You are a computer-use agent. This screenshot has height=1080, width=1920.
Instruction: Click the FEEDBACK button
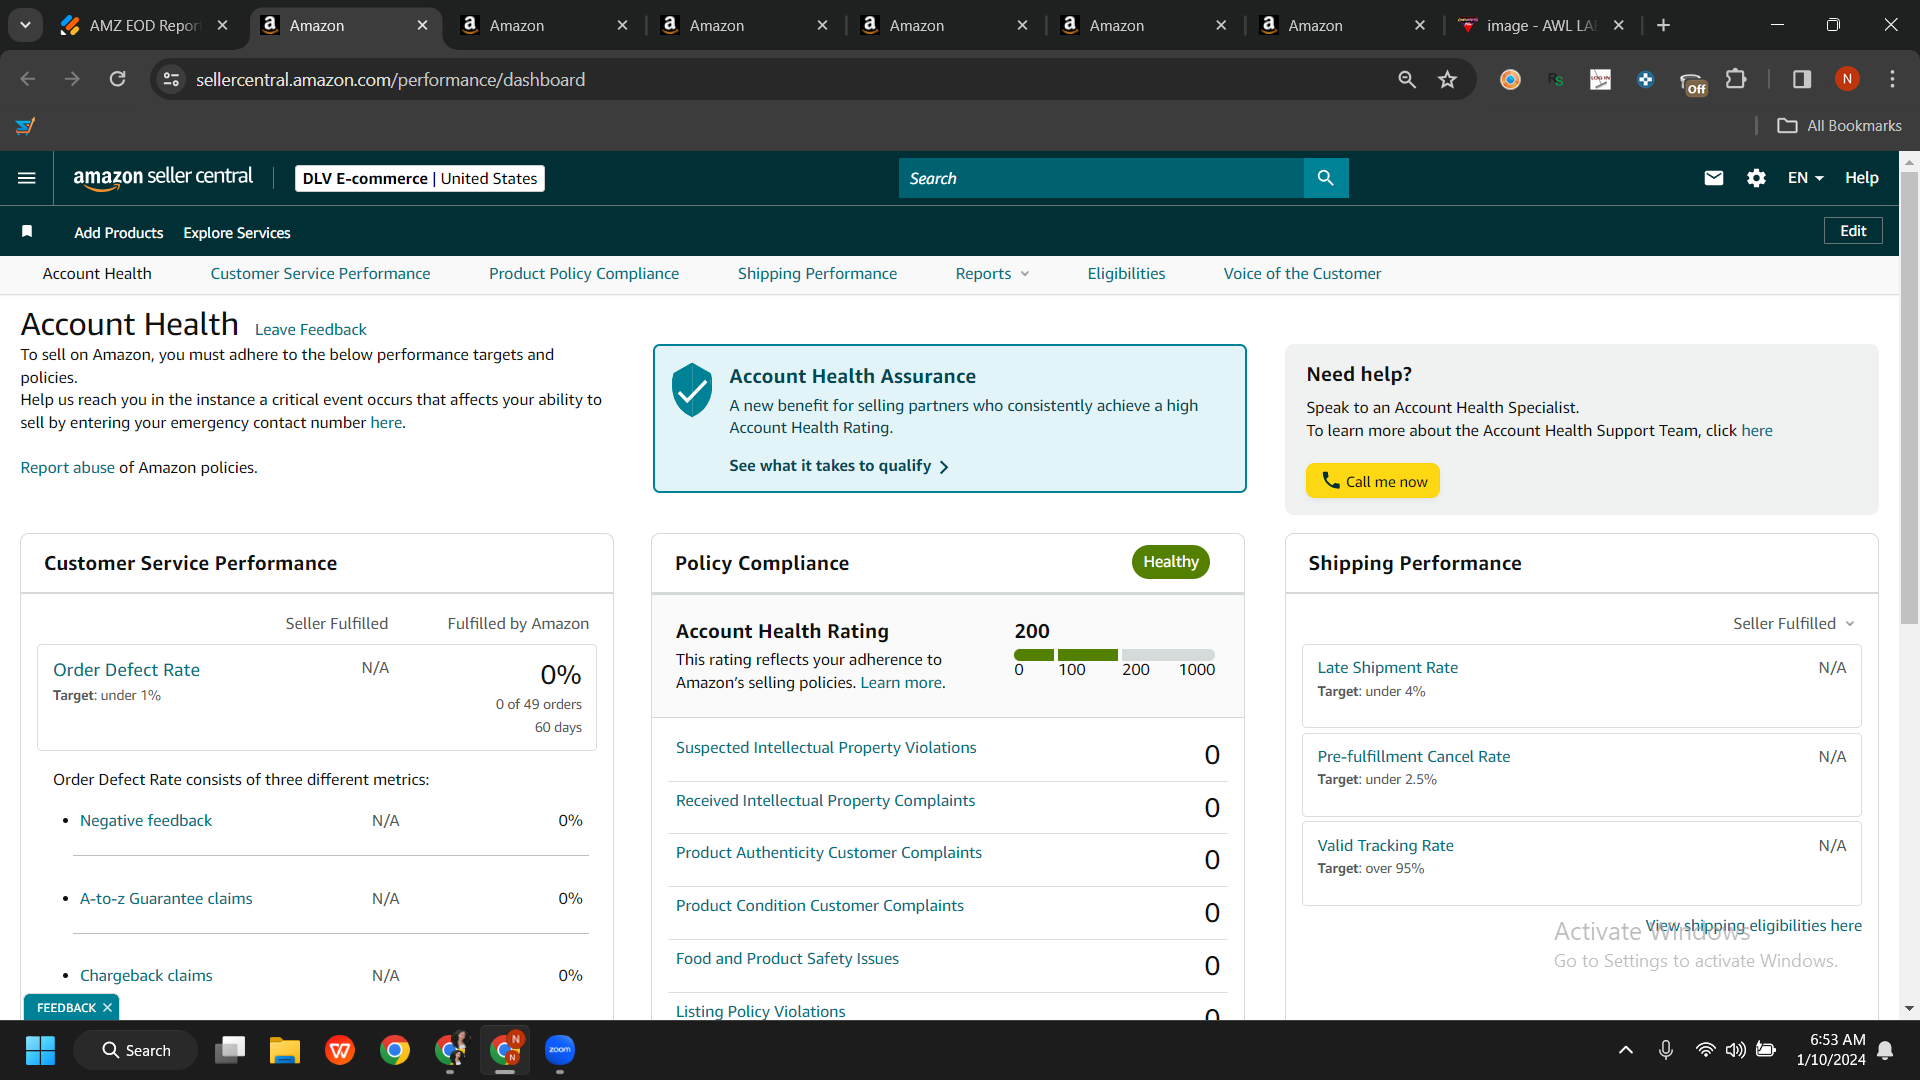(x=66, y=1008)
